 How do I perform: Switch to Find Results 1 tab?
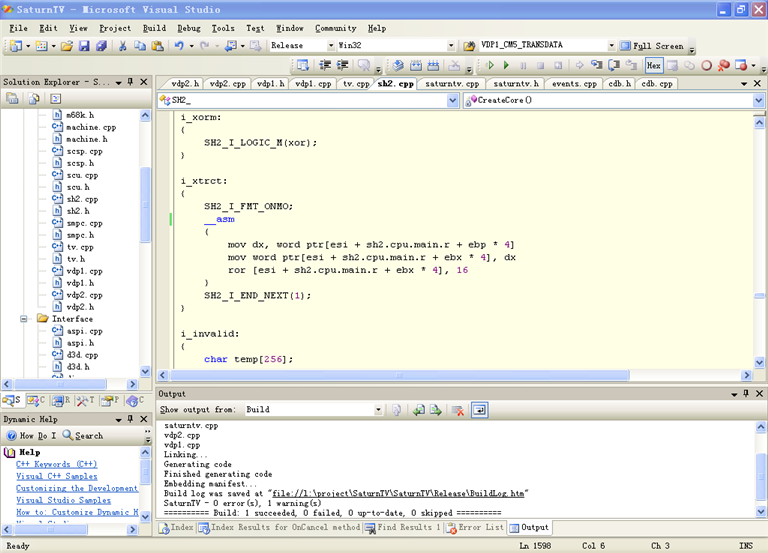403,528
